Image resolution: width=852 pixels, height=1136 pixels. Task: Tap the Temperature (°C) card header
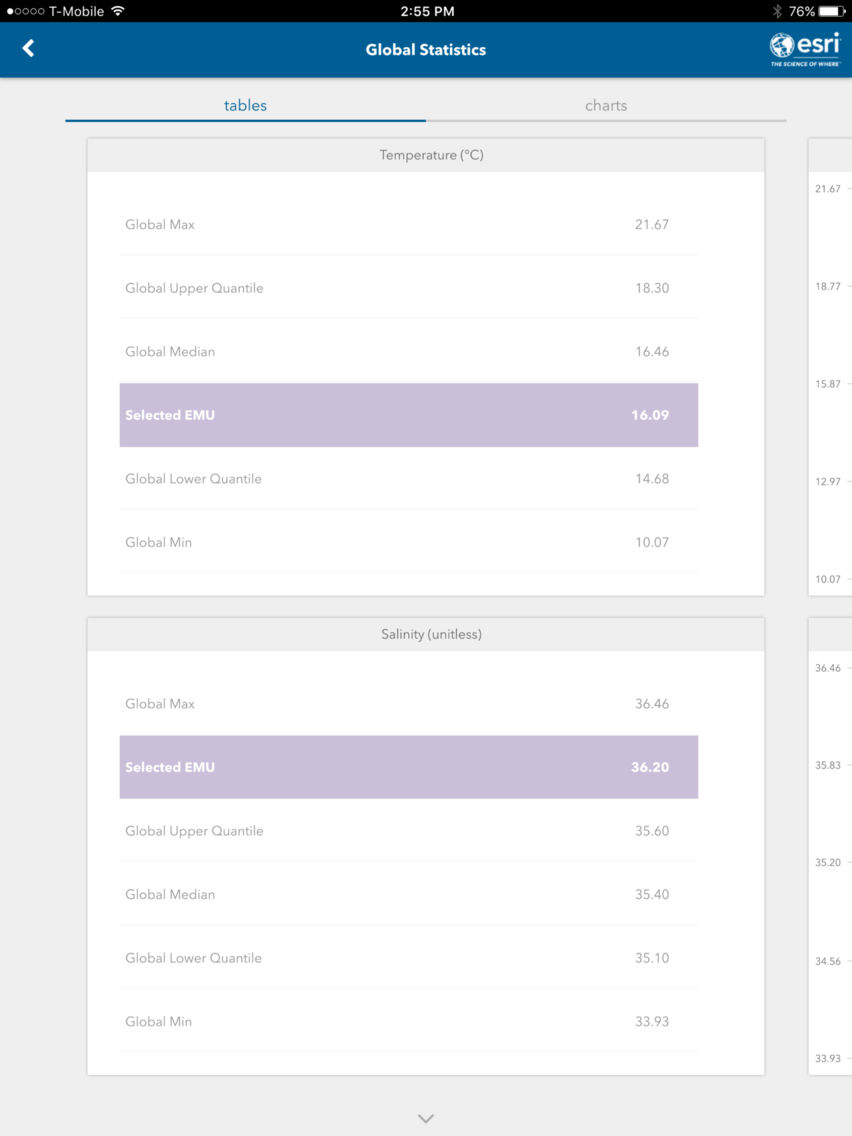point(426,155)
